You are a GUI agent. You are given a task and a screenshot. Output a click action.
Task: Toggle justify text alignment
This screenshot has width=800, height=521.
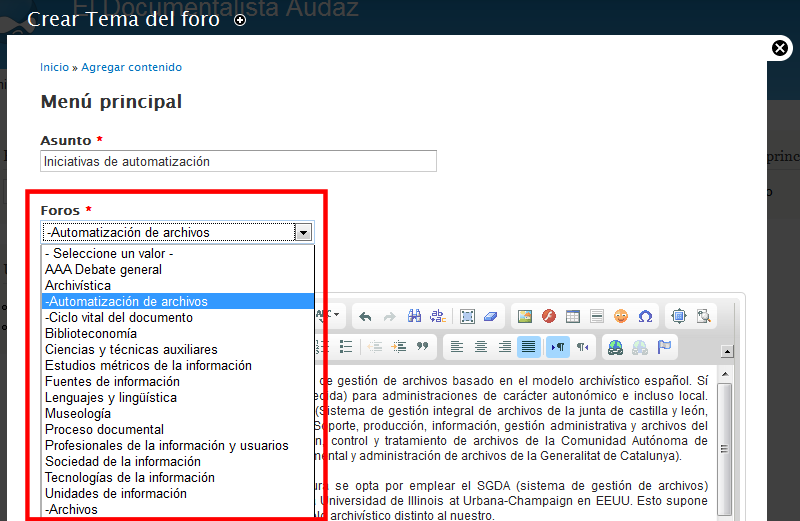[x=528, y=346]
